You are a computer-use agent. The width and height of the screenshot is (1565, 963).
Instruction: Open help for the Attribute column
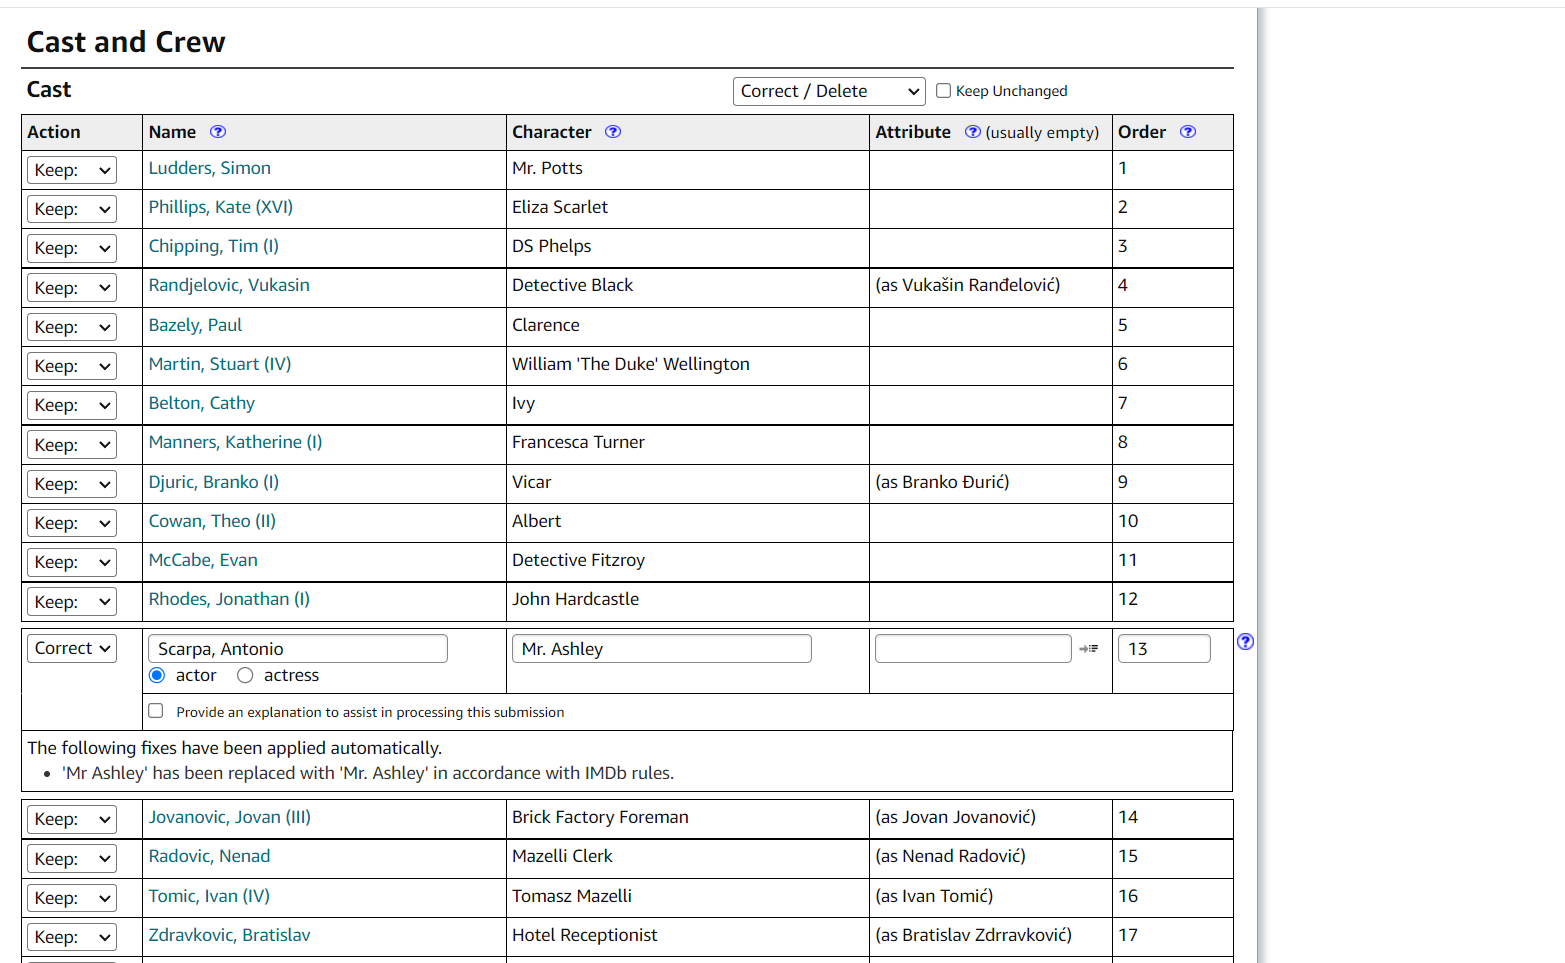click(971, 131)
